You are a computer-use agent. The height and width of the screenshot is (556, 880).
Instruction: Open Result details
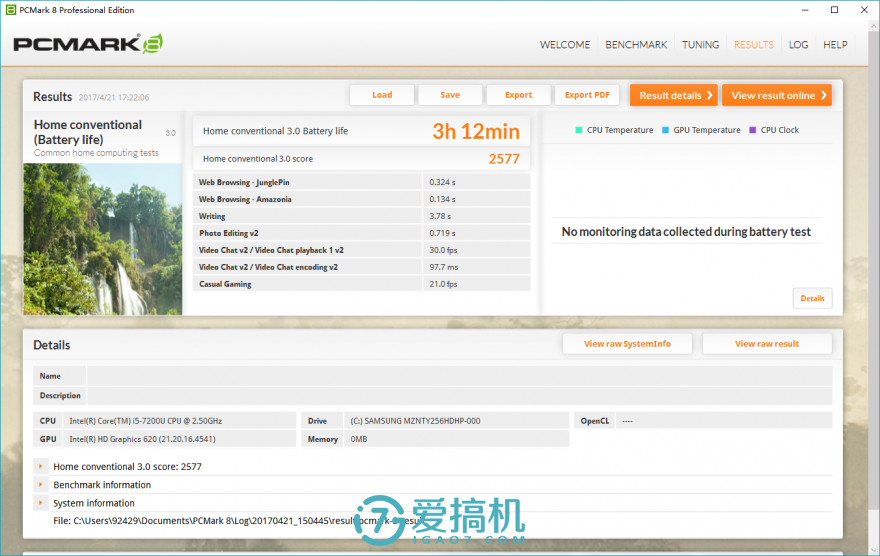click(674, 95)
